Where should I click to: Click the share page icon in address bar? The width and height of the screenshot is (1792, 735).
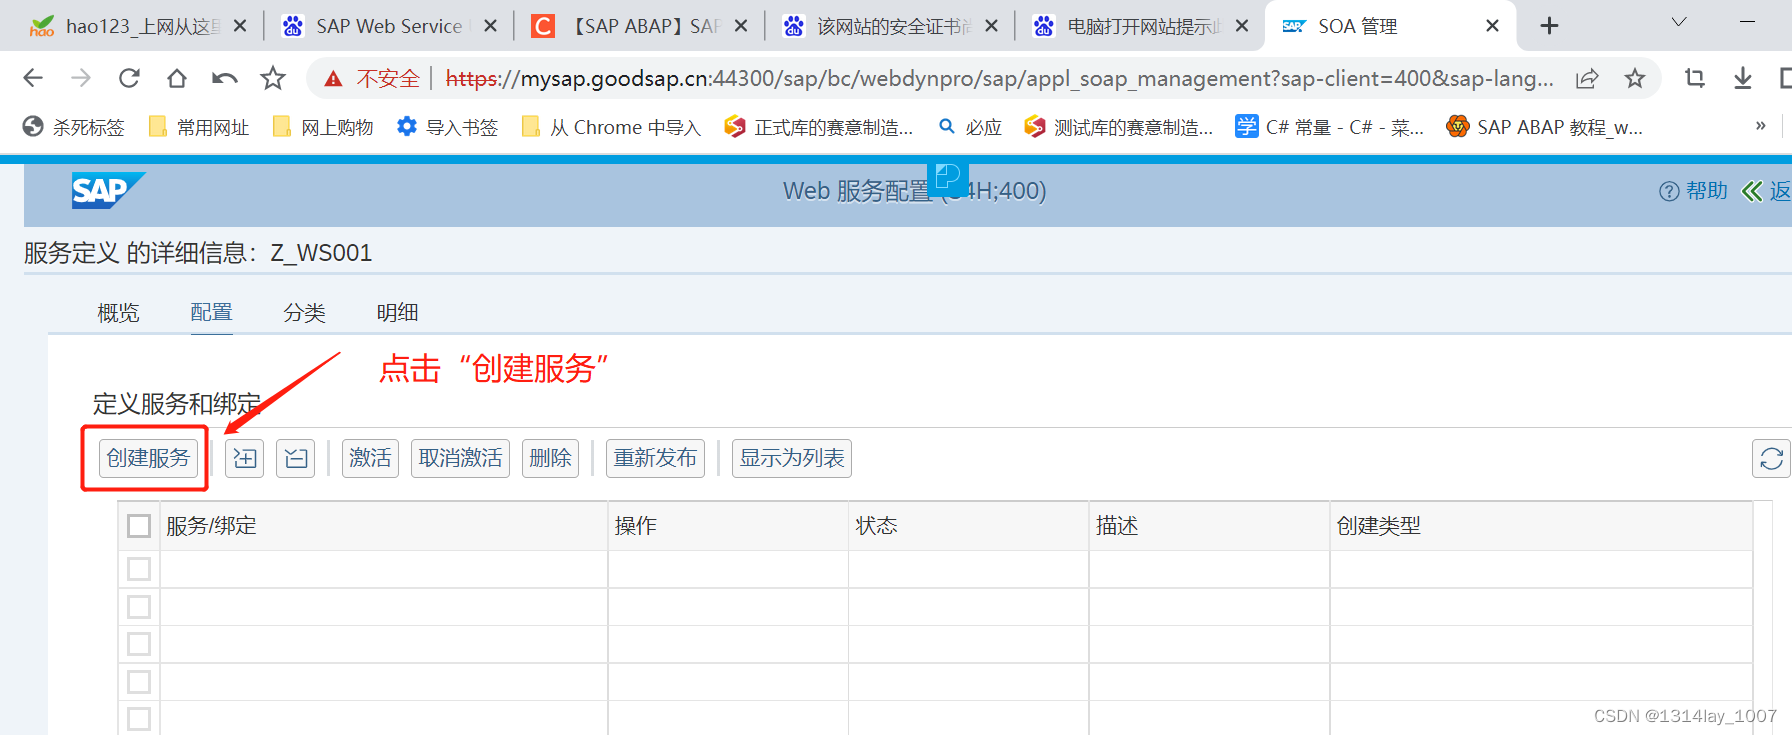tap(1587, 78)
